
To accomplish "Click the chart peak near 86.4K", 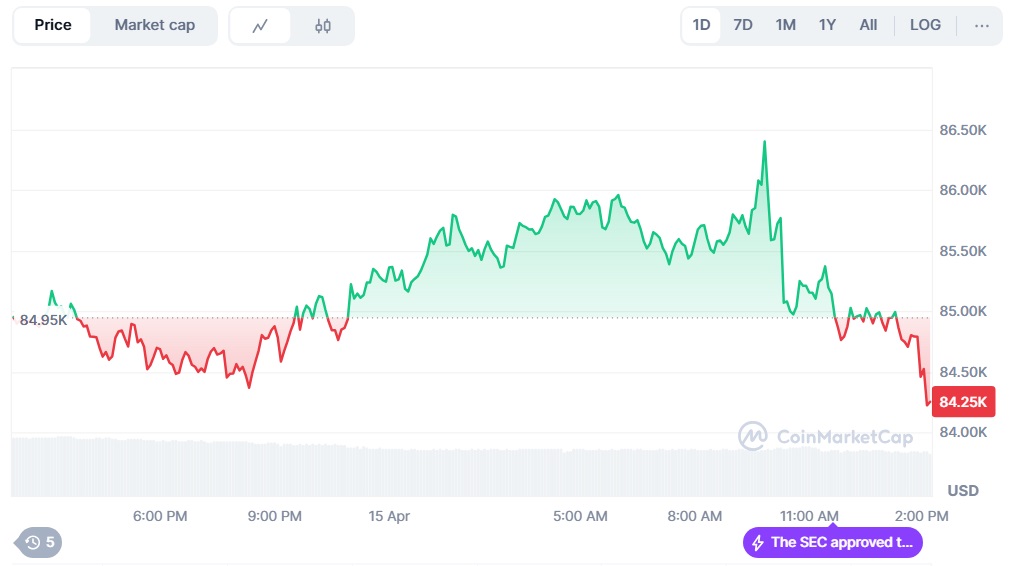I will (x=765, y=142).
